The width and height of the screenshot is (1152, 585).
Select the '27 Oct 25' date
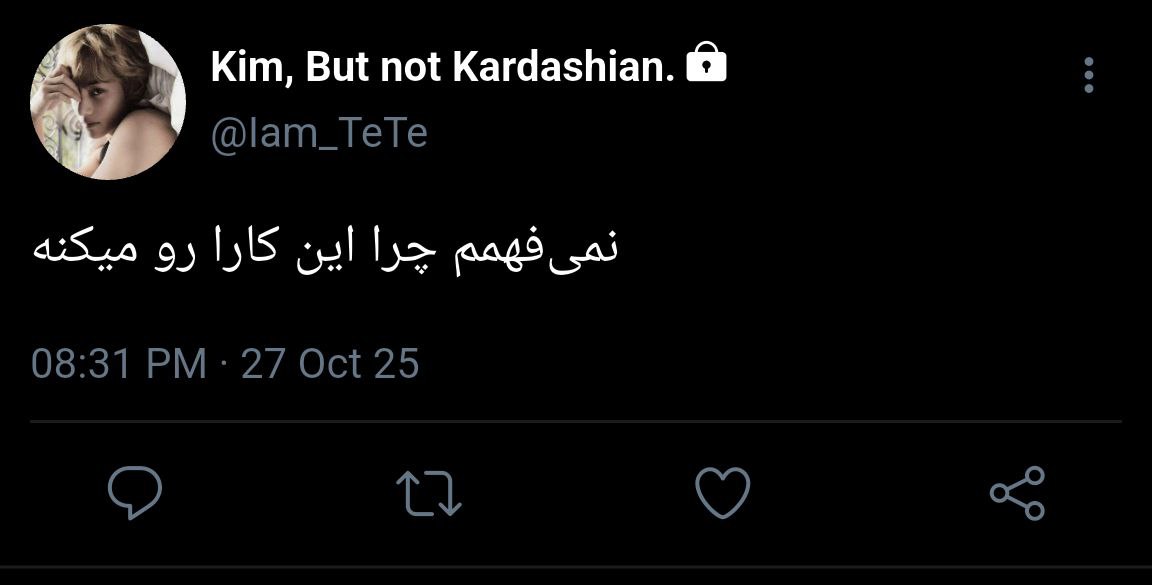330,363
